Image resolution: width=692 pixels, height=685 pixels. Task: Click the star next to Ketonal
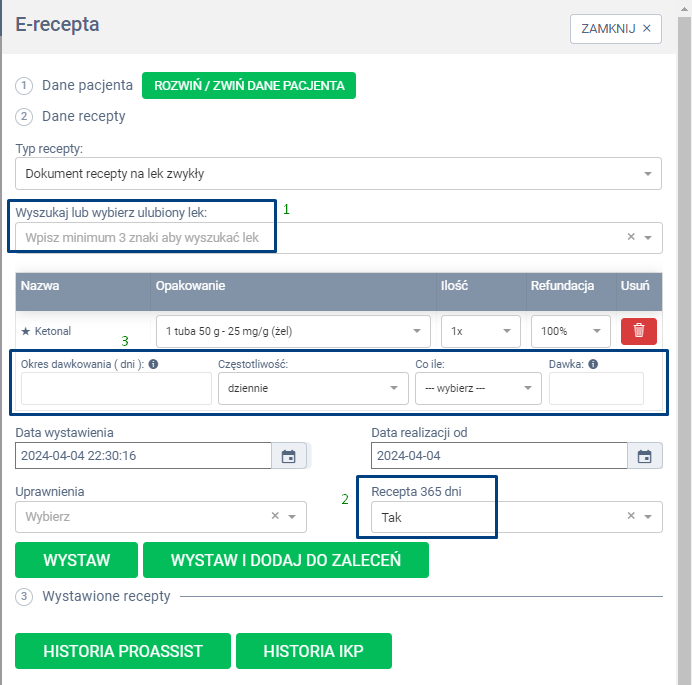point(25,331)
